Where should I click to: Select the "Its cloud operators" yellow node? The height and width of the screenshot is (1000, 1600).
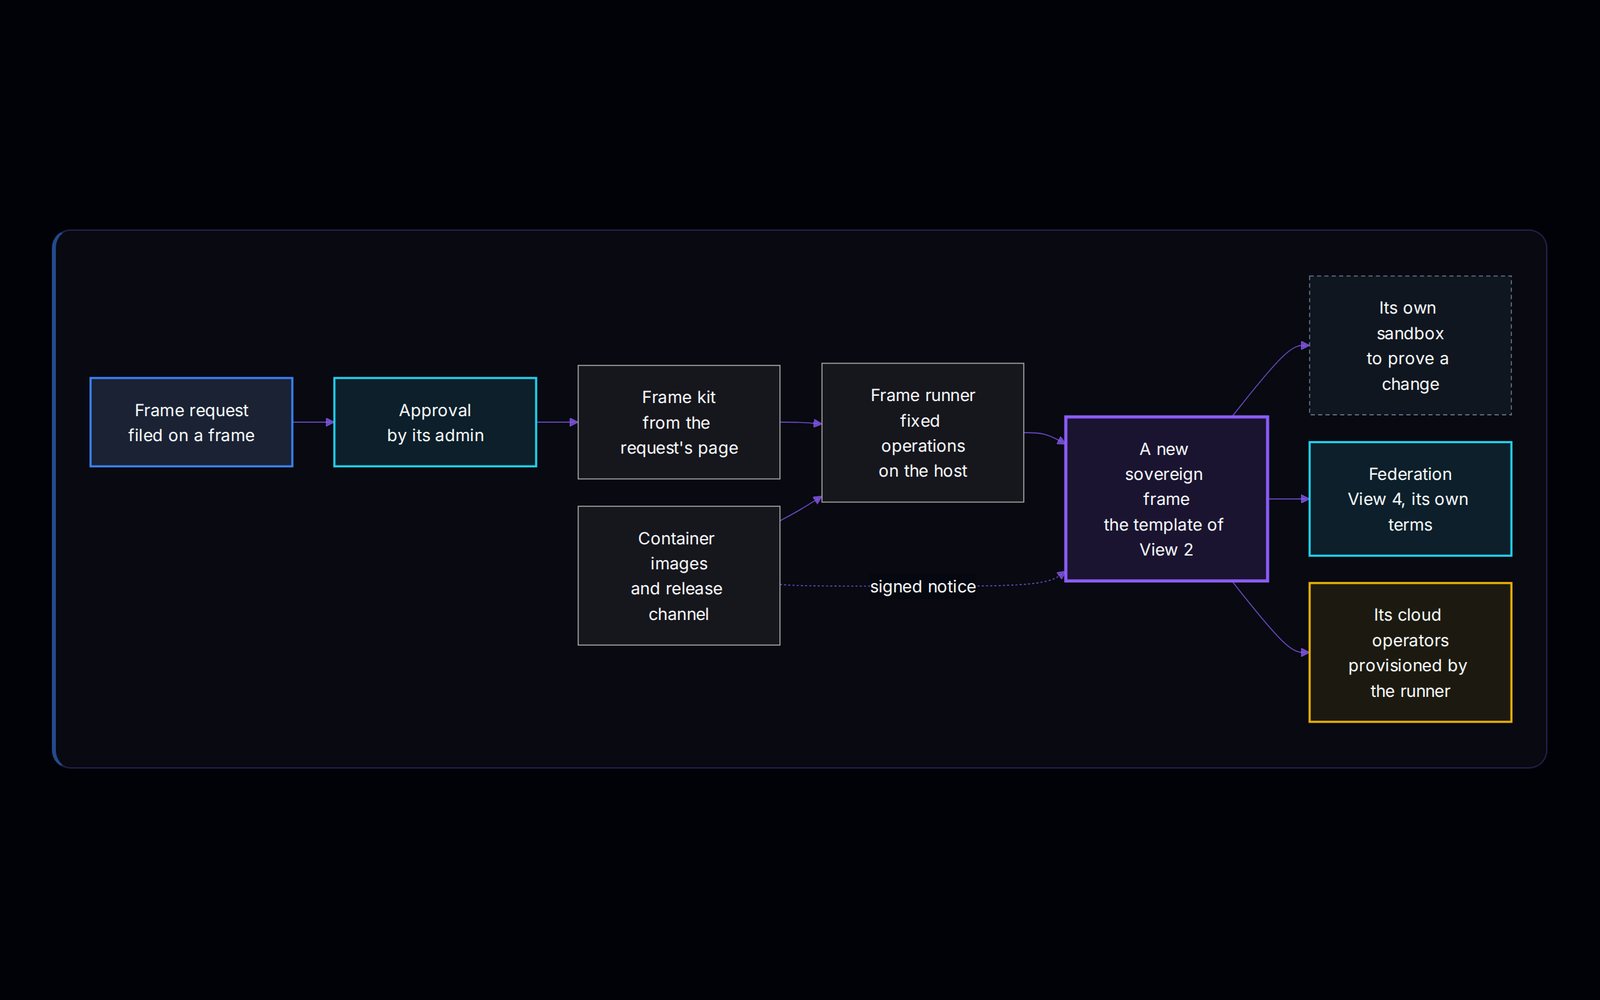point(1410,652)
